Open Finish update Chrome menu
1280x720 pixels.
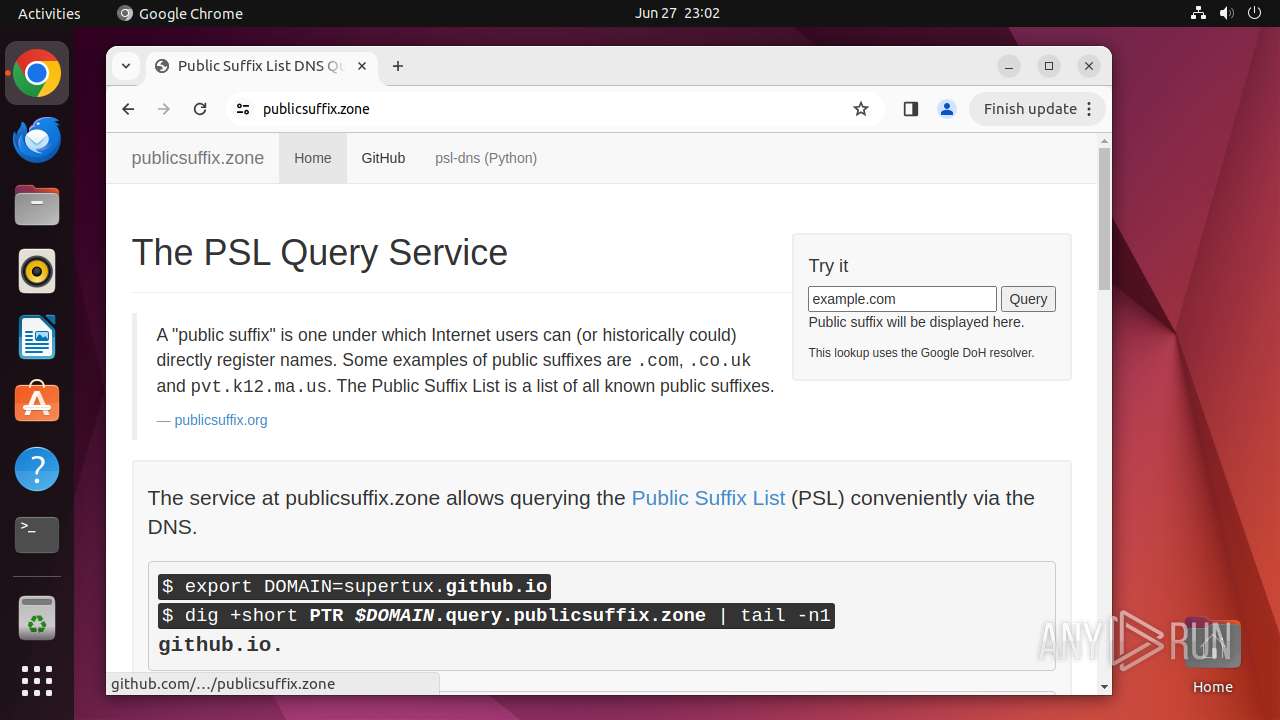[1037, 109]
